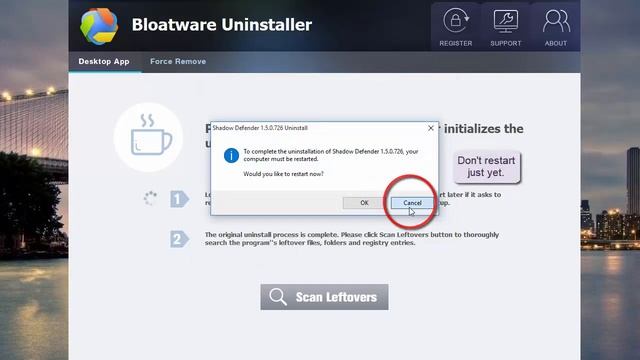Click the blue info icon in dialog
640x360 pixels.
[231, 156]
